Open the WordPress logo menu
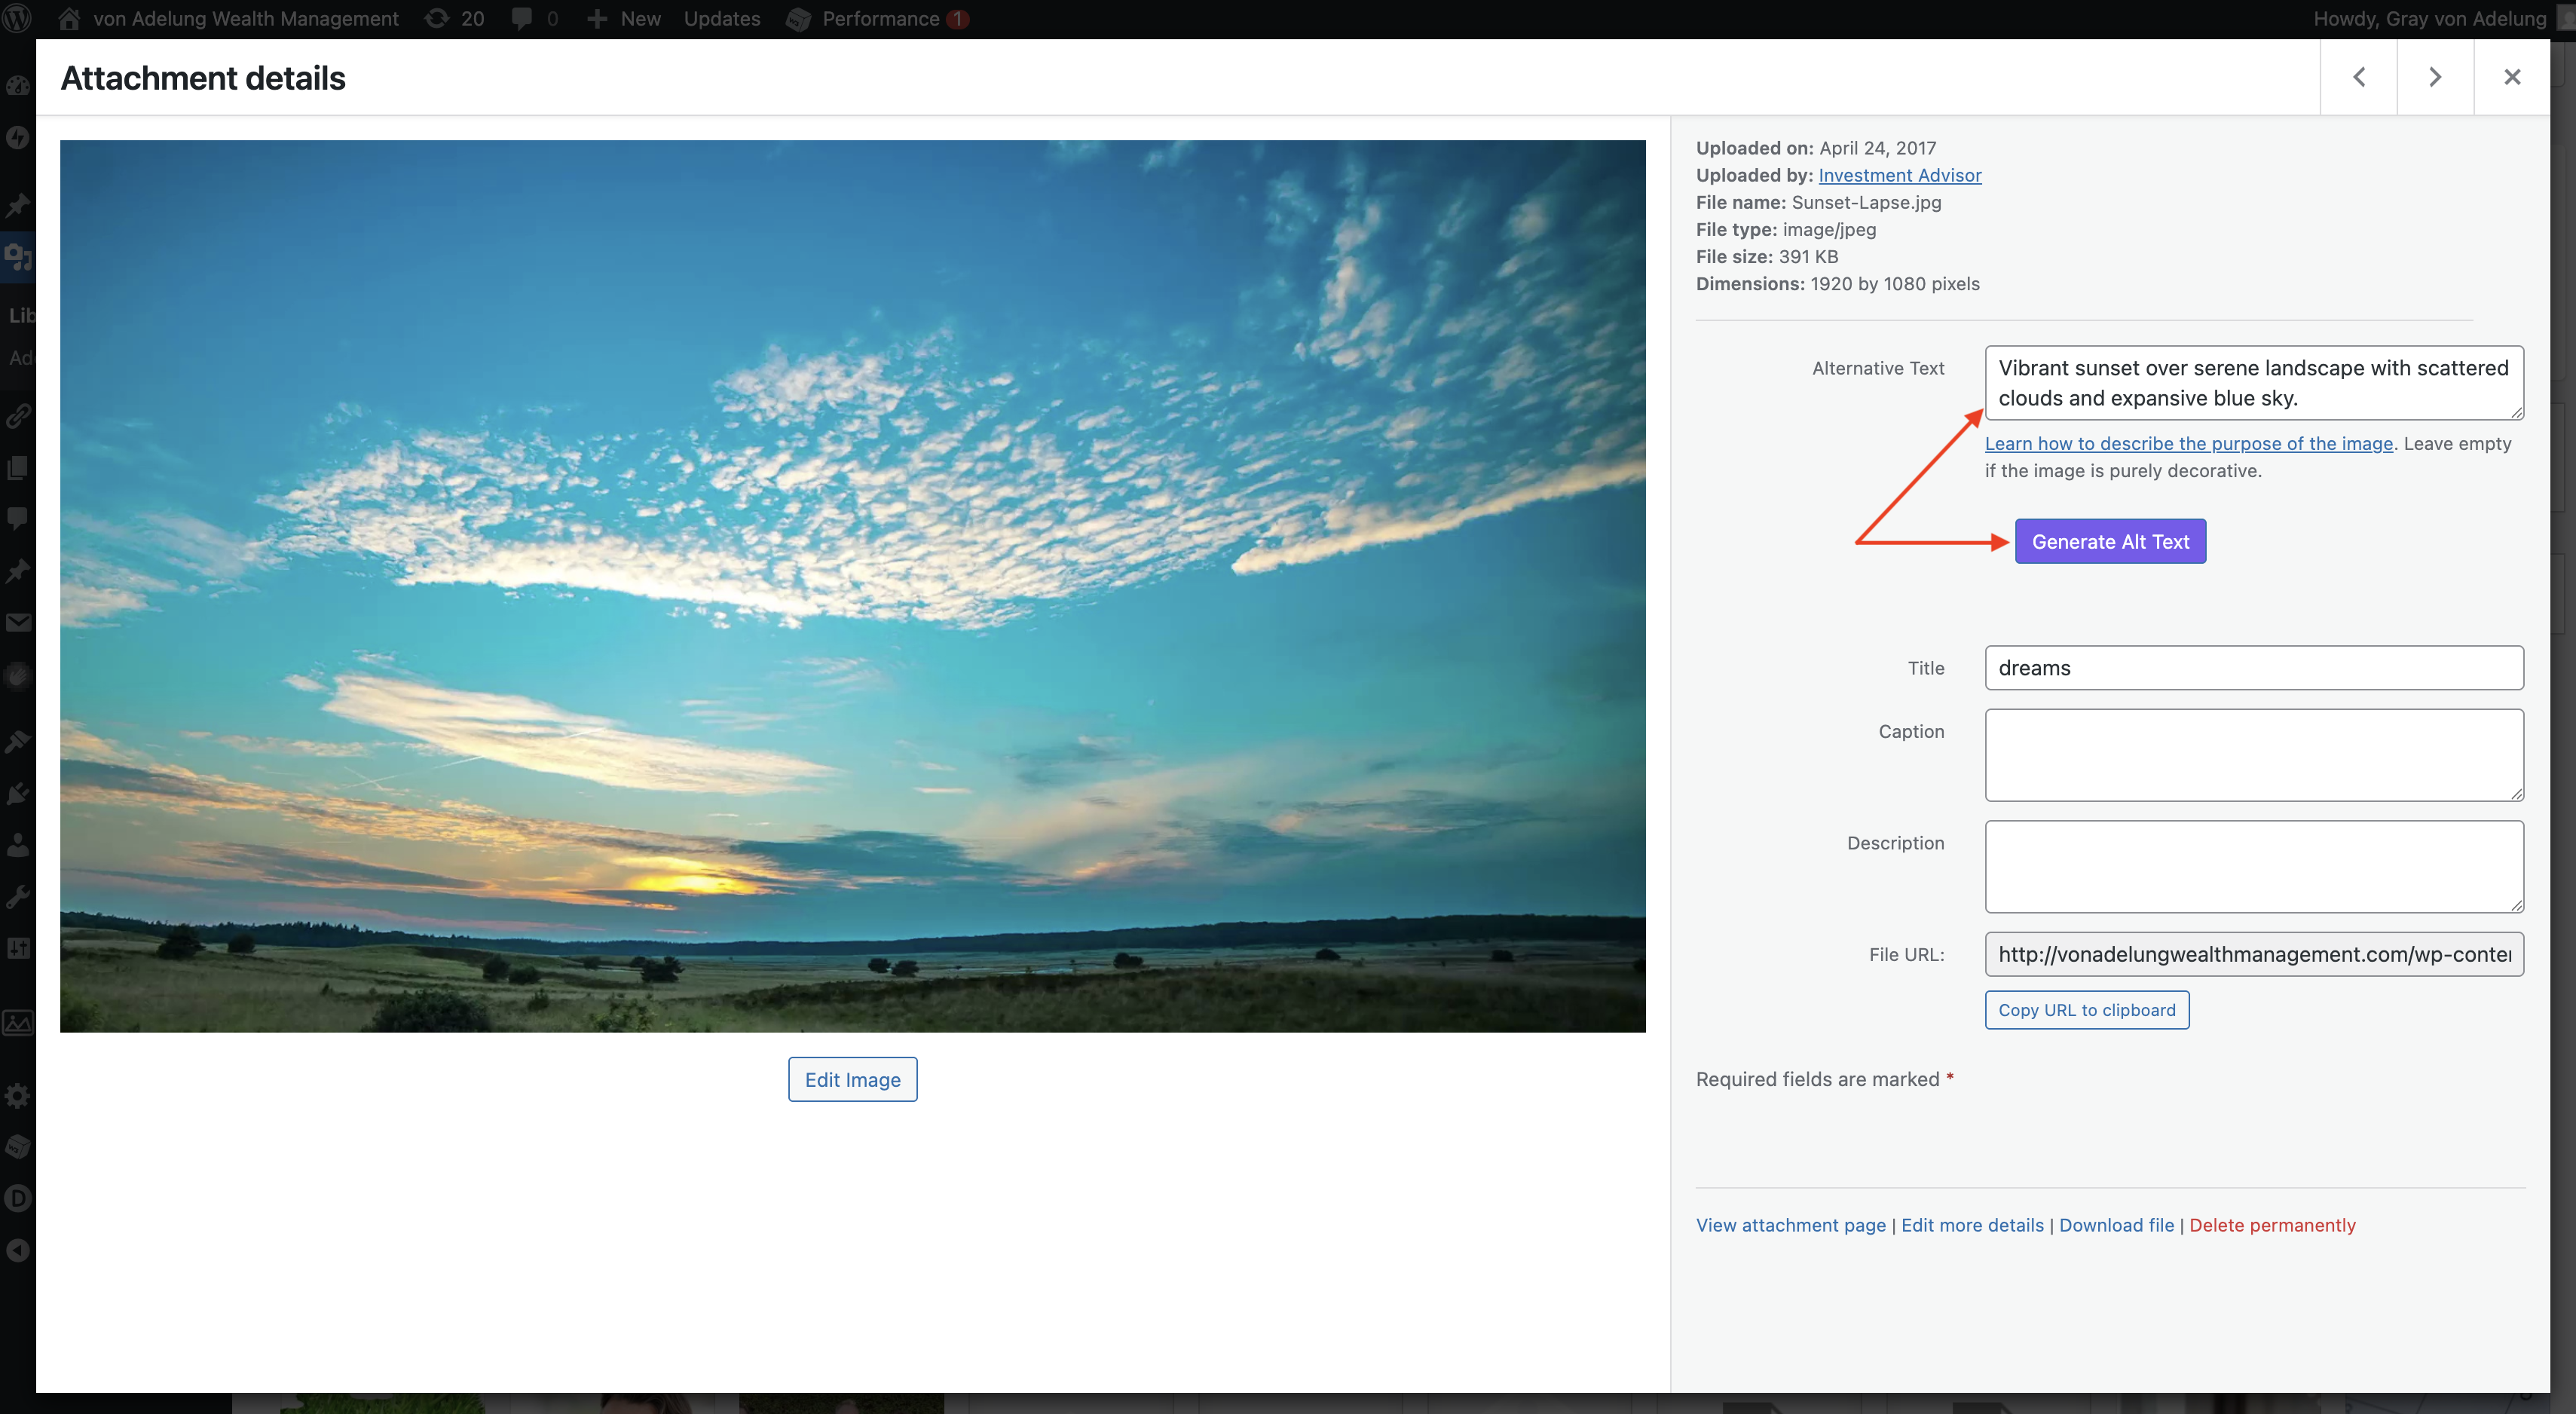Viewport: 2576px width, 1414px height. pos(18,18)
